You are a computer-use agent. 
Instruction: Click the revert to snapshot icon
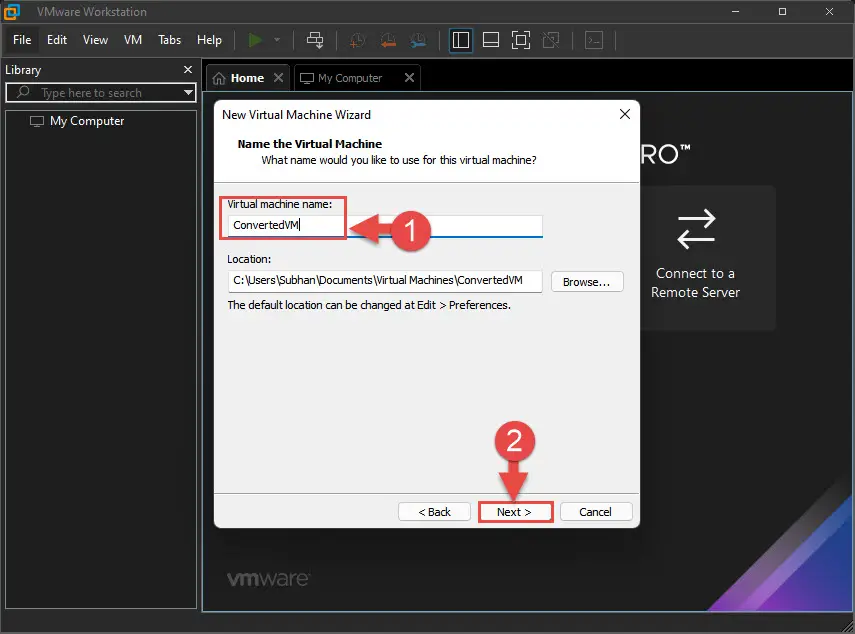388,40
